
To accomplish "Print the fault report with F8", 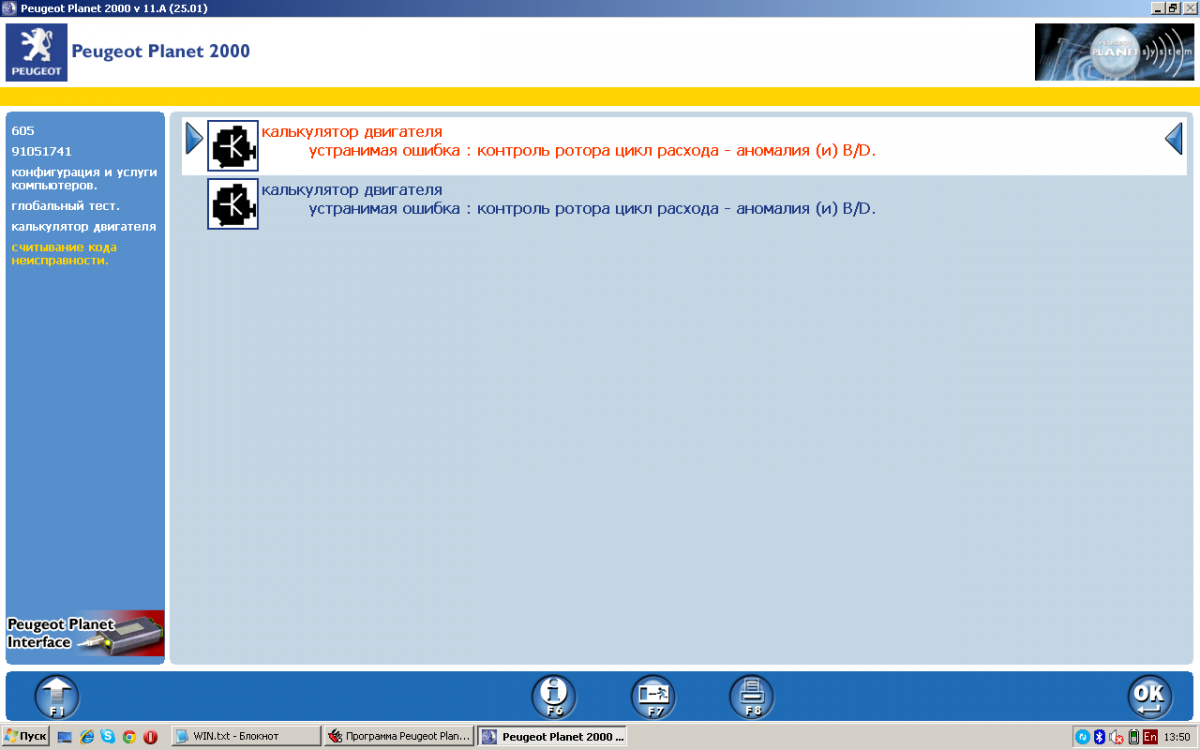I will pyautogui.click(x=751, y=696).
